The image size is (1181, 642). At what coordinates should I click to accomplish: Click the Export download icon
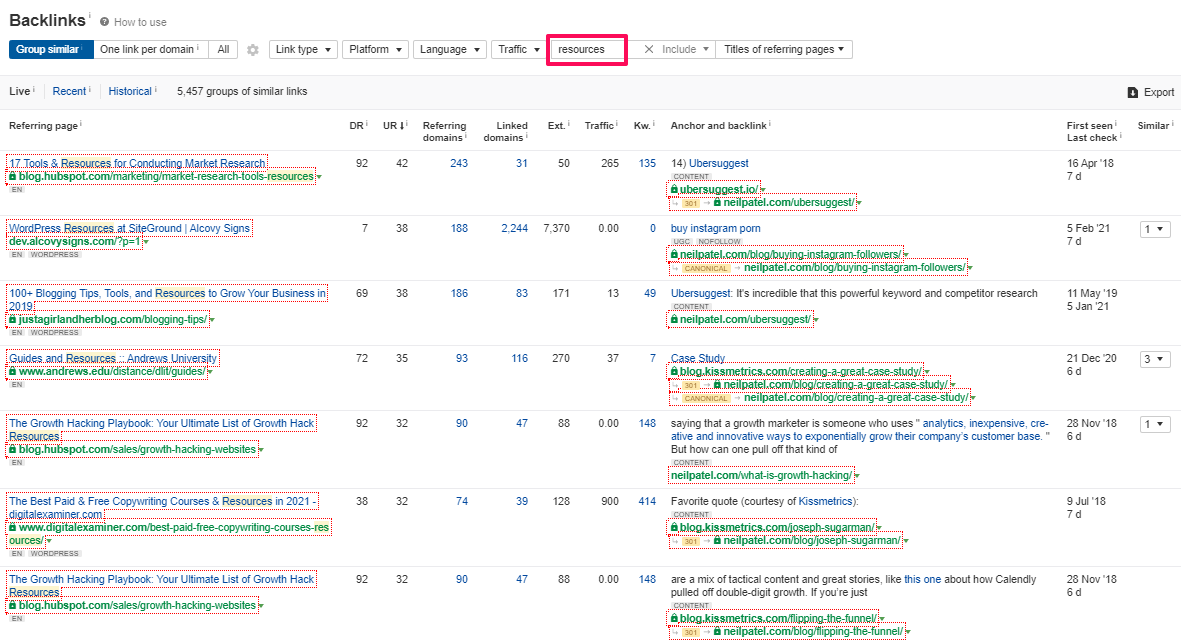pos(1133,92)
